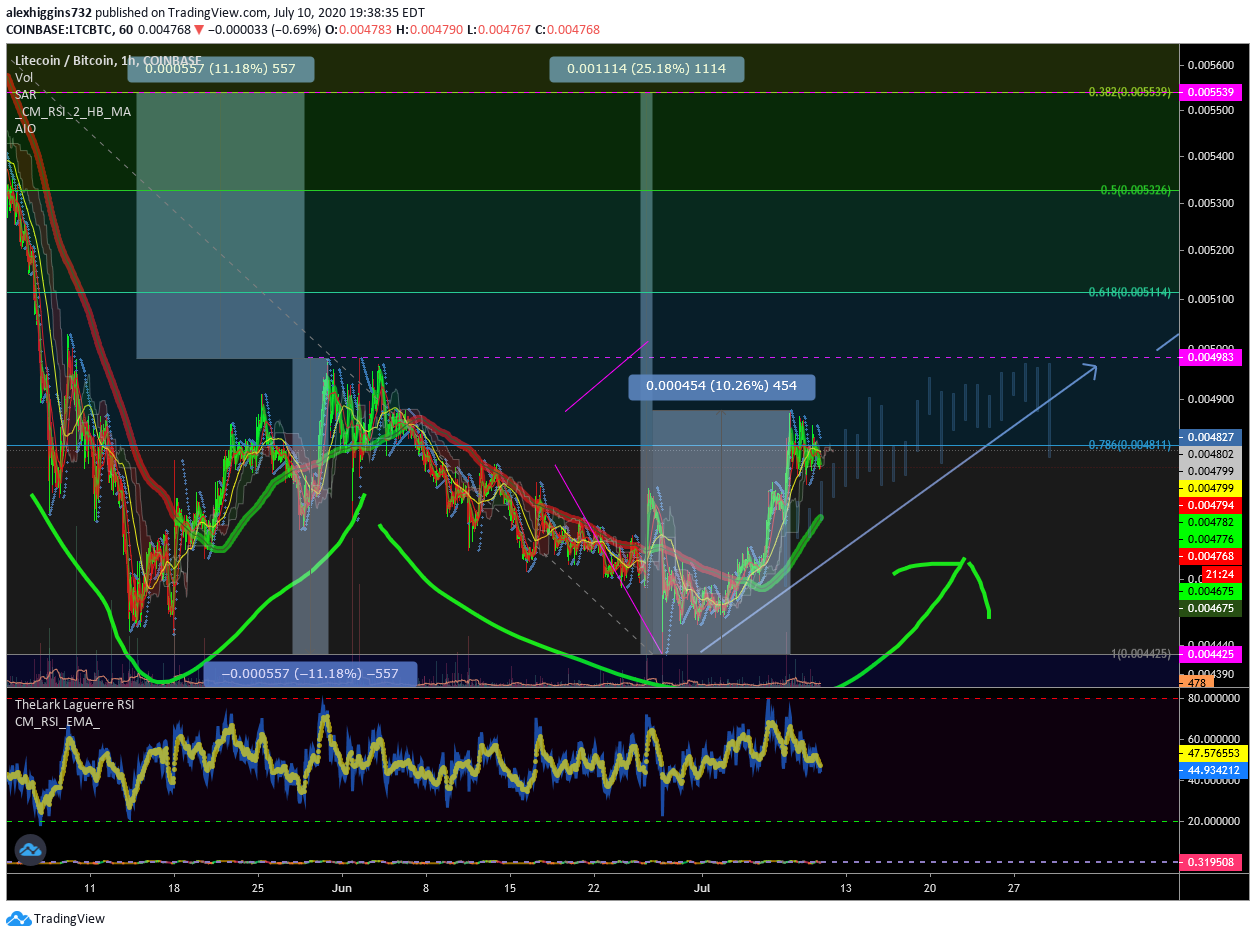Click the 0.5(0.005326) Fibonacci level label
Viewport: 1256px width, 937px height.
pos(1138,190)
